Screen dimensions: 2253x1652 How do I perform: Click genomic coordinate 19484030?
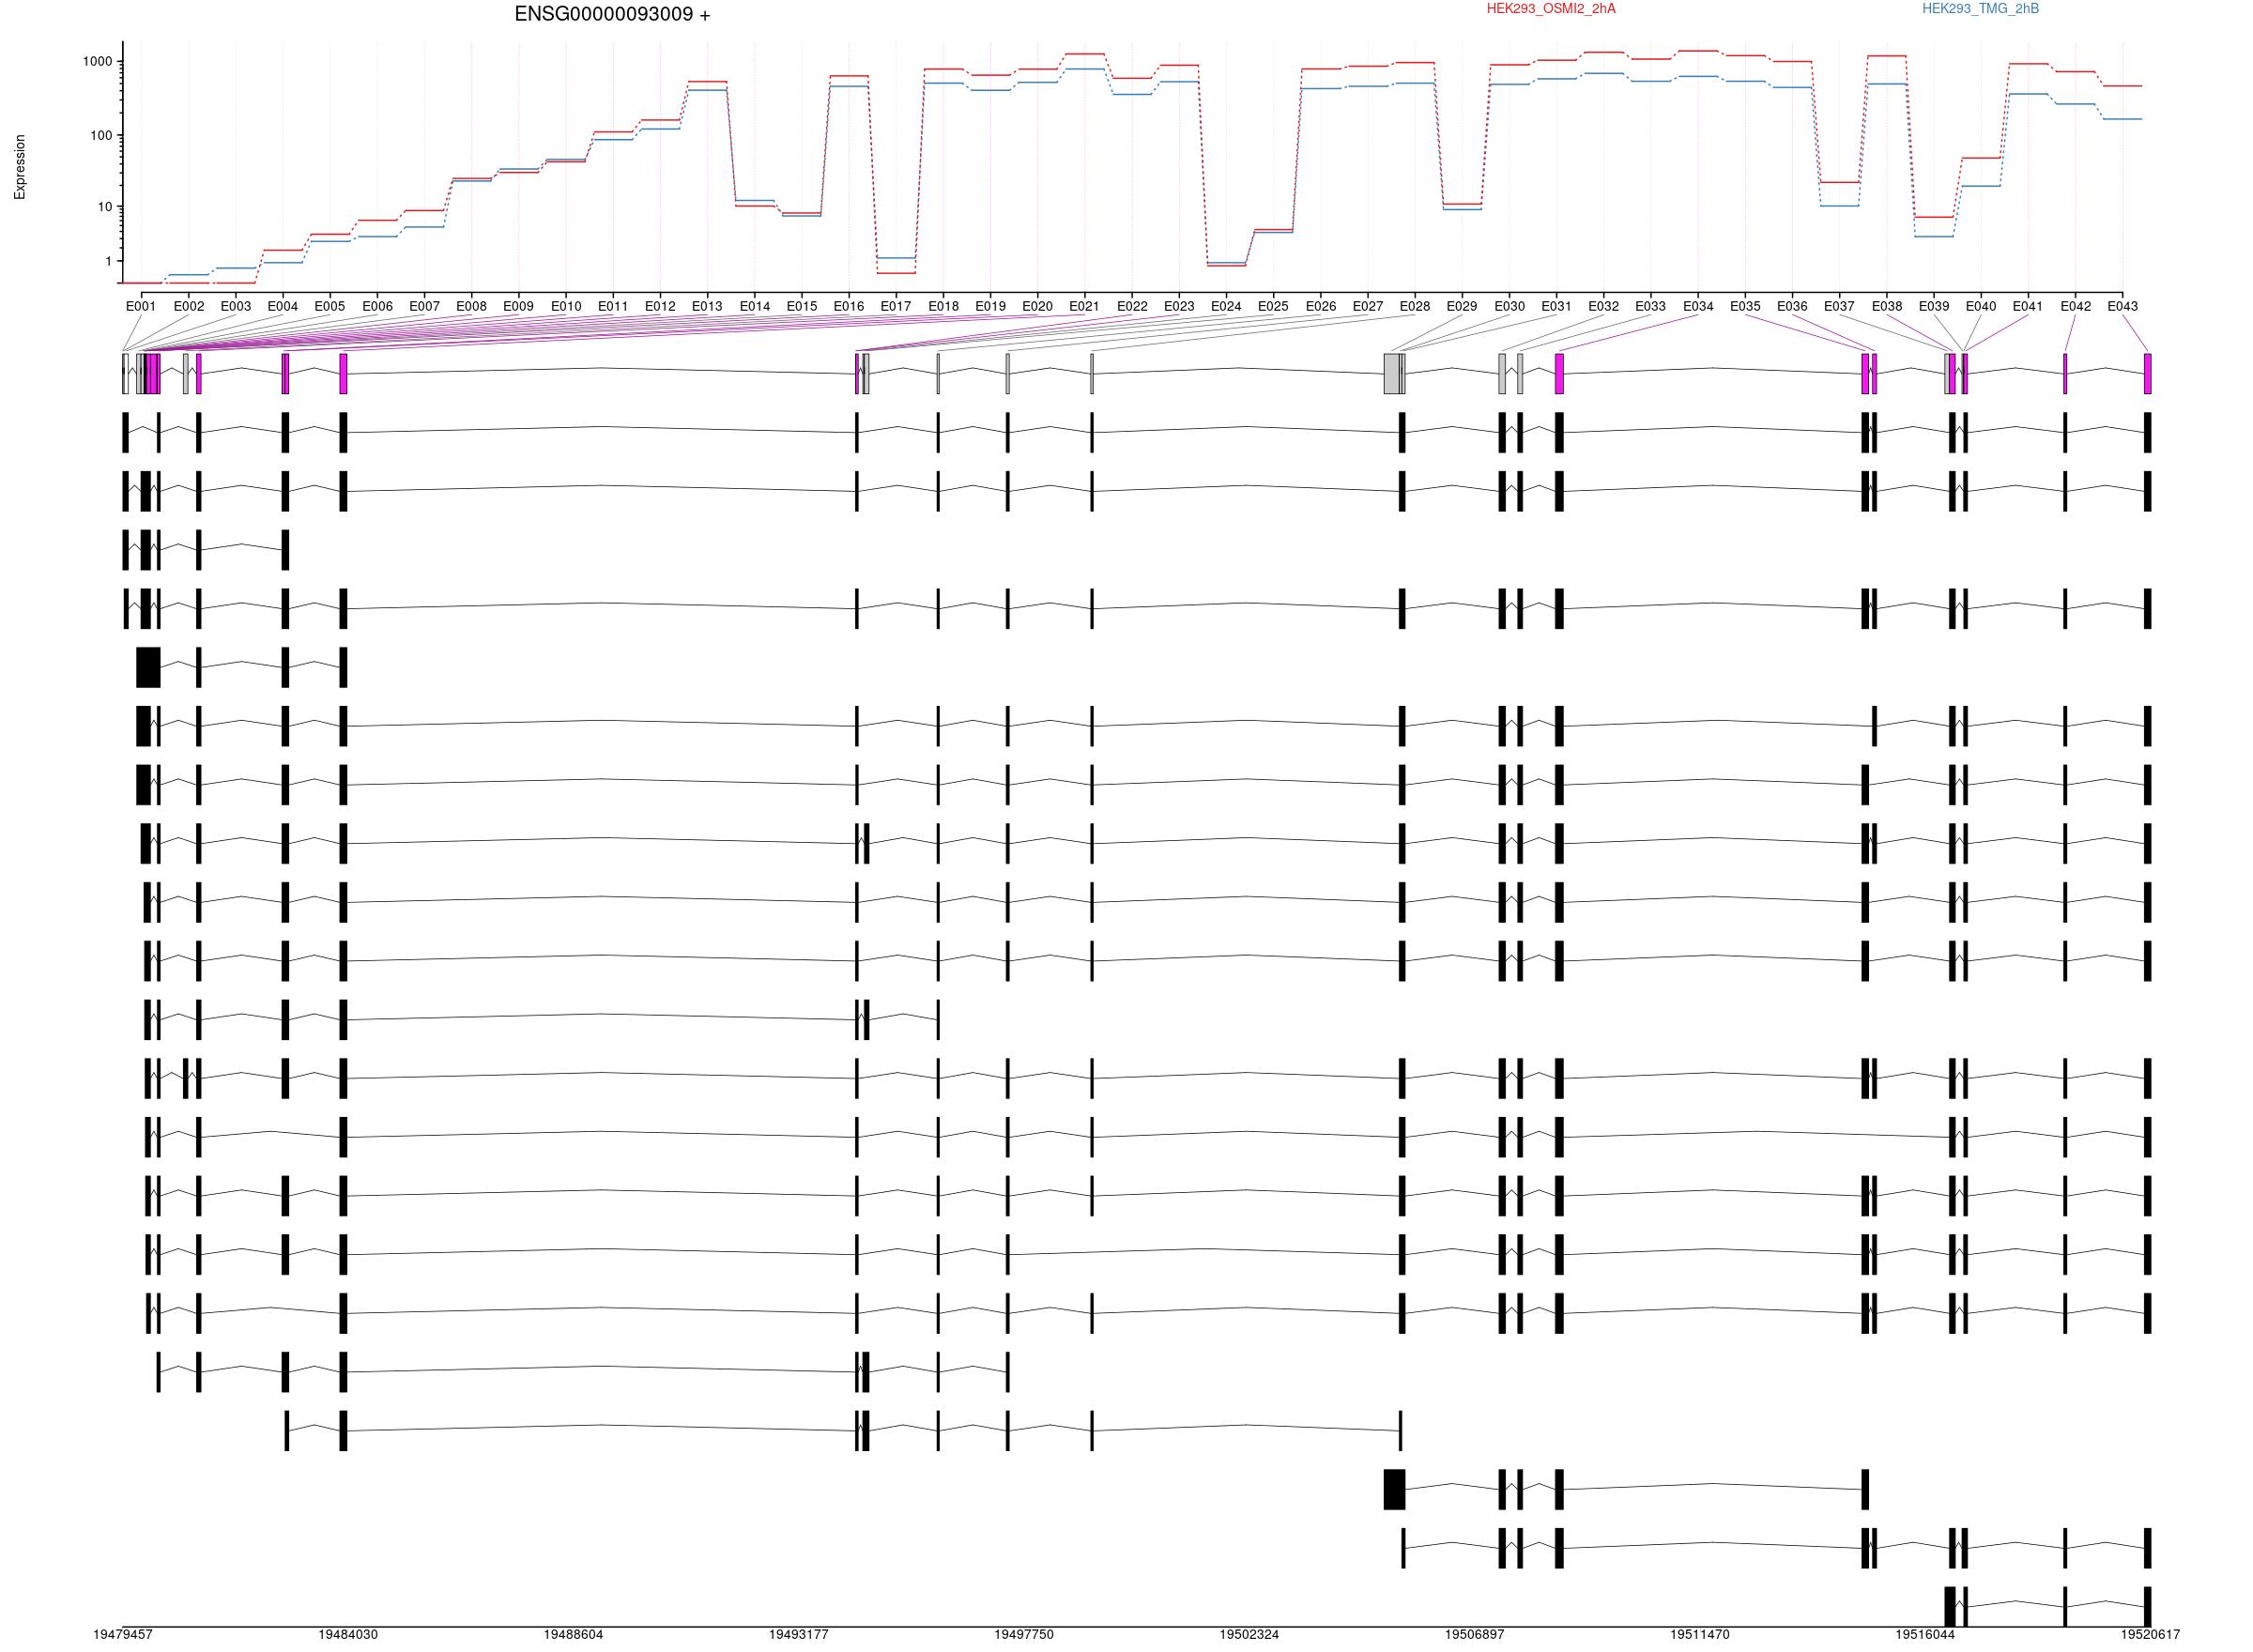pyautogui.click(x=348, y=1634)
